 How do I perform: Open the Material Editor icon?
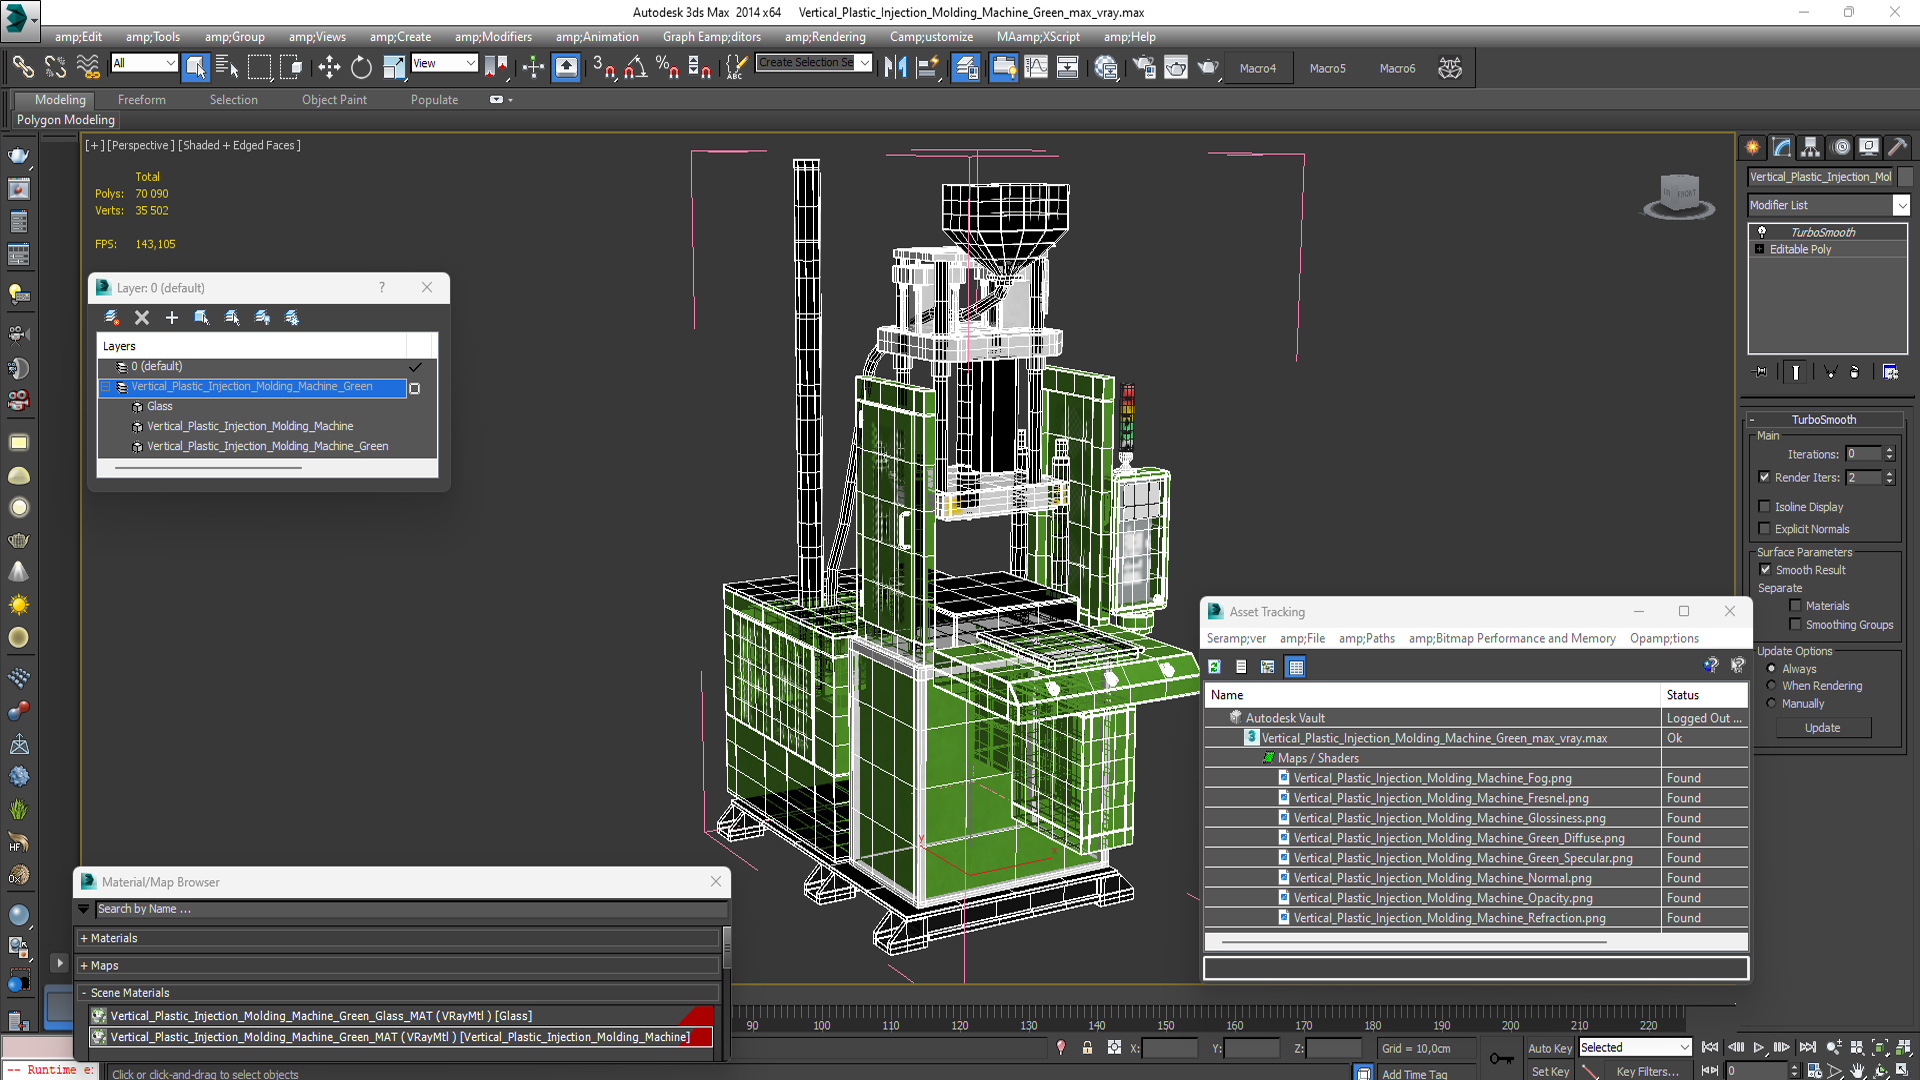[1106, 67]
